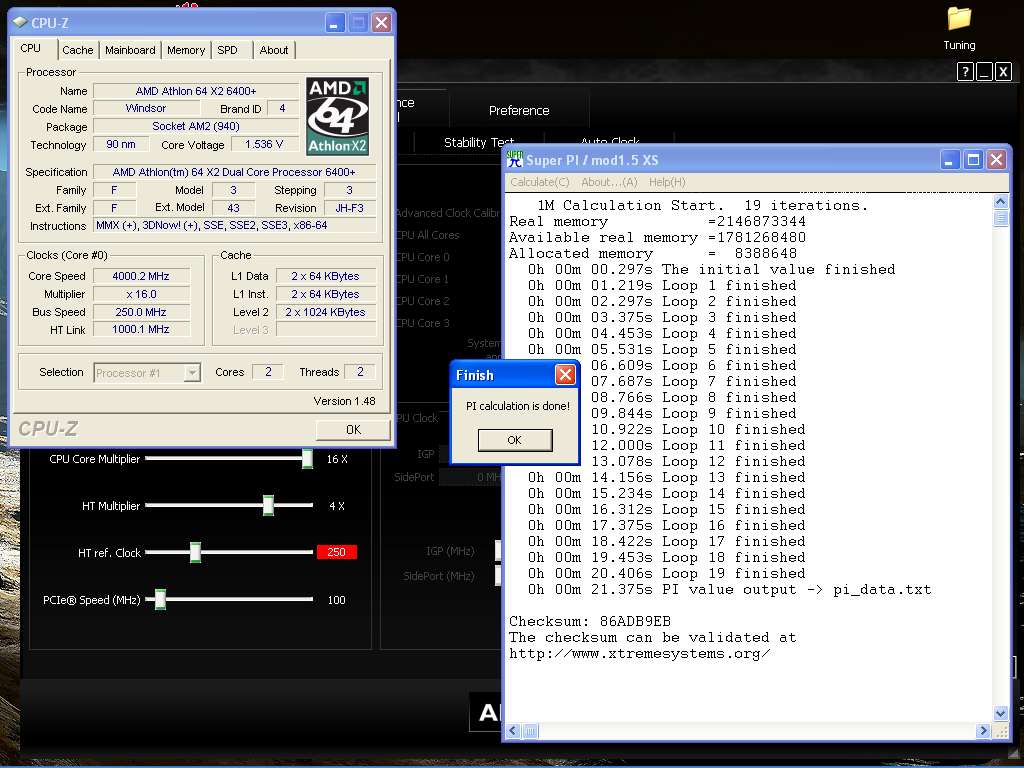Open Stability Test tab in AMD OverDrive
Image resolution: width=1024 pixels, height=768 pixels.
click(479, 142)
